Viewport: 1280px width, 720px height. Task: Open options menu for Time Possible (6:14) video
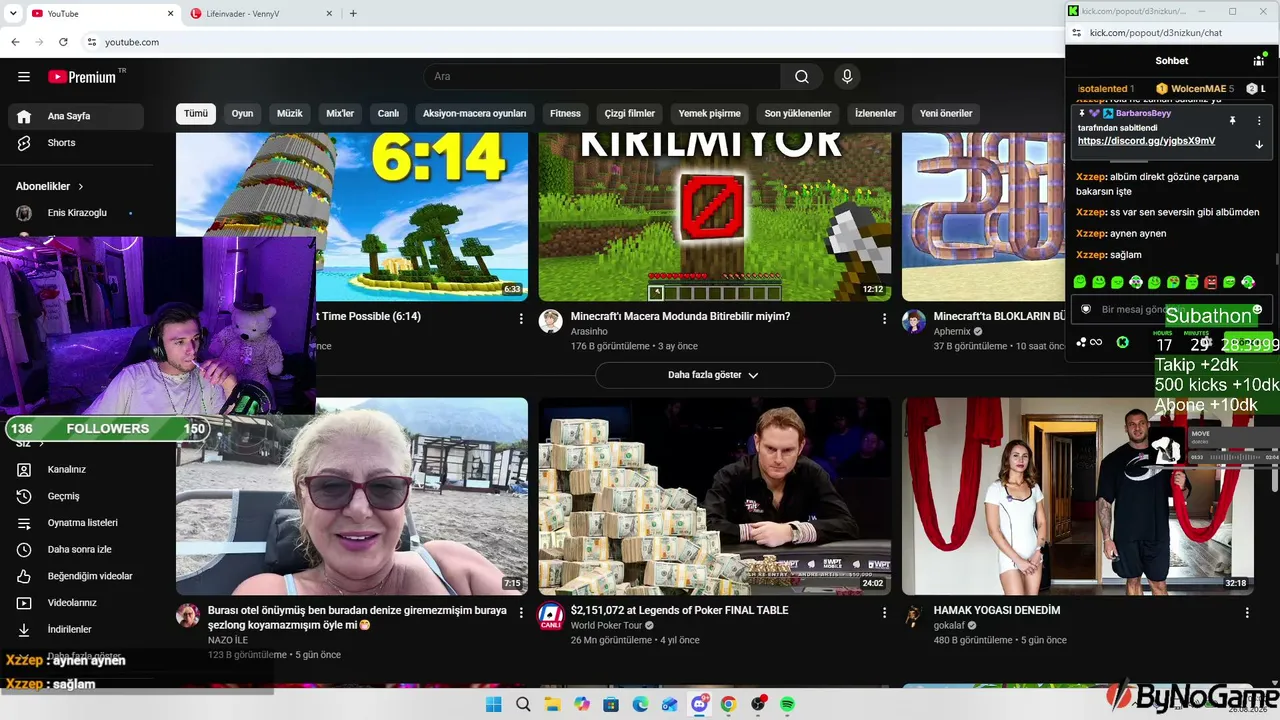(x=521, y=318)
